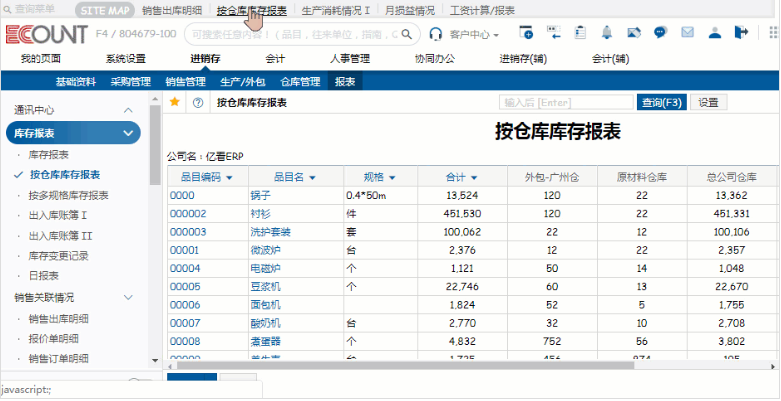Expand the 客户中心 dropdown

tap(474, 34)
